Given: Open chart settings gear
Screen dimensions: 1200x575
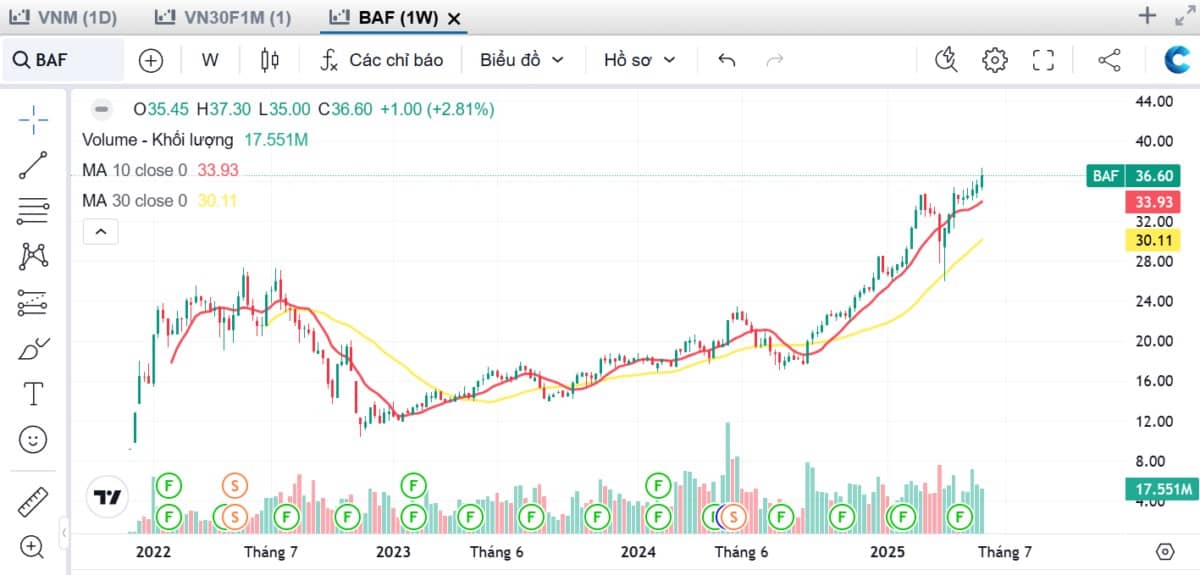Looking at the screenshot, I should [994, 60].
